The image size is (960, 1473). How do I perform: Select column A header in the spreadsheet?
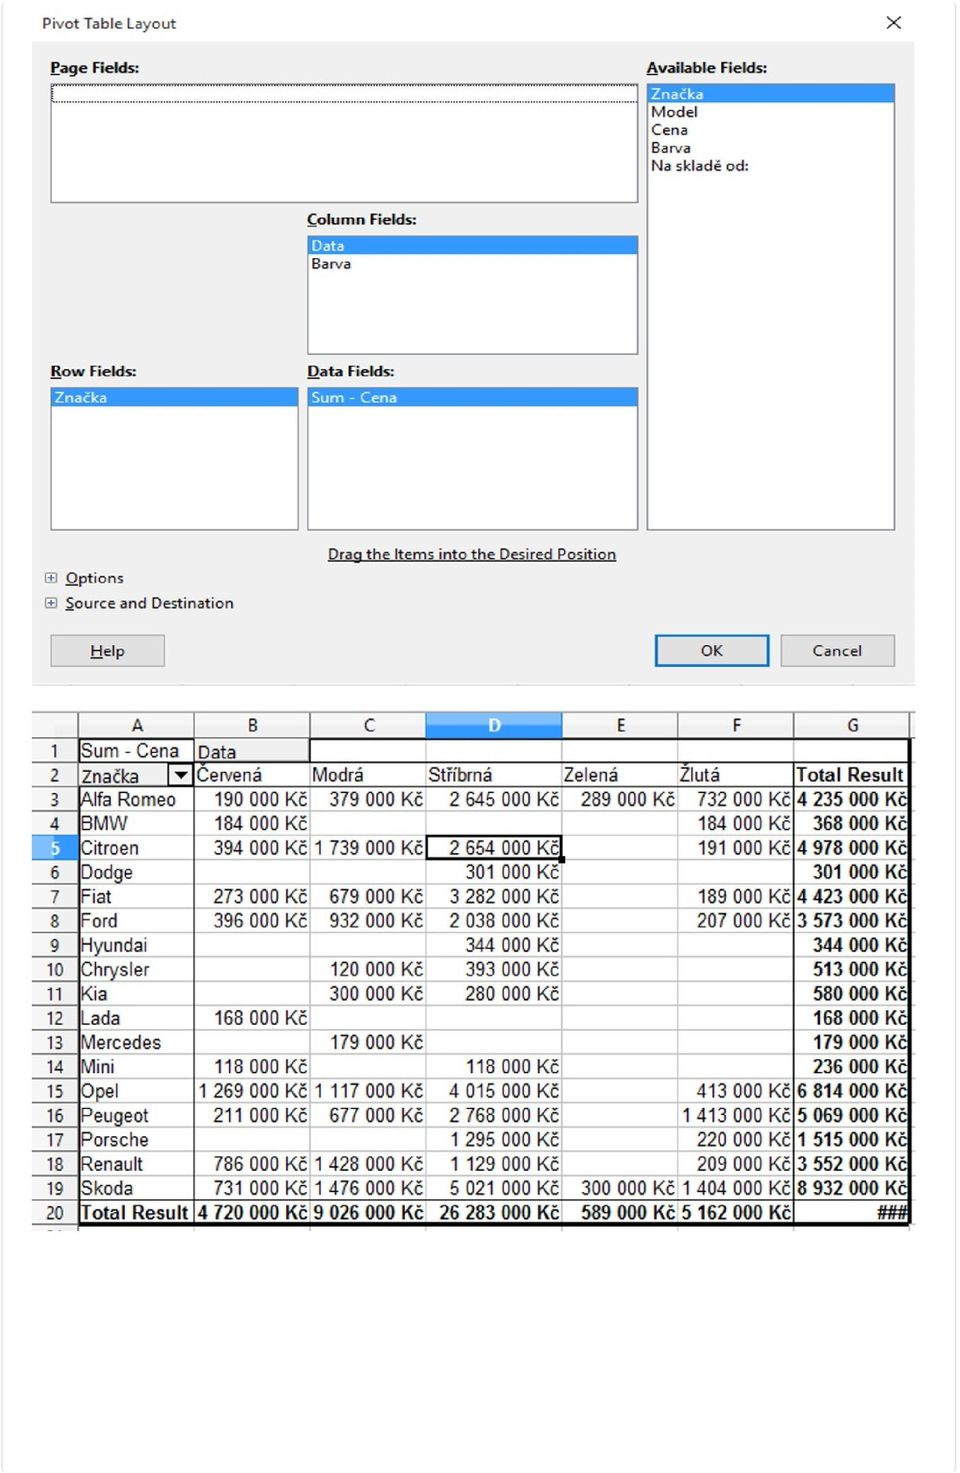[x=136, y=725]
